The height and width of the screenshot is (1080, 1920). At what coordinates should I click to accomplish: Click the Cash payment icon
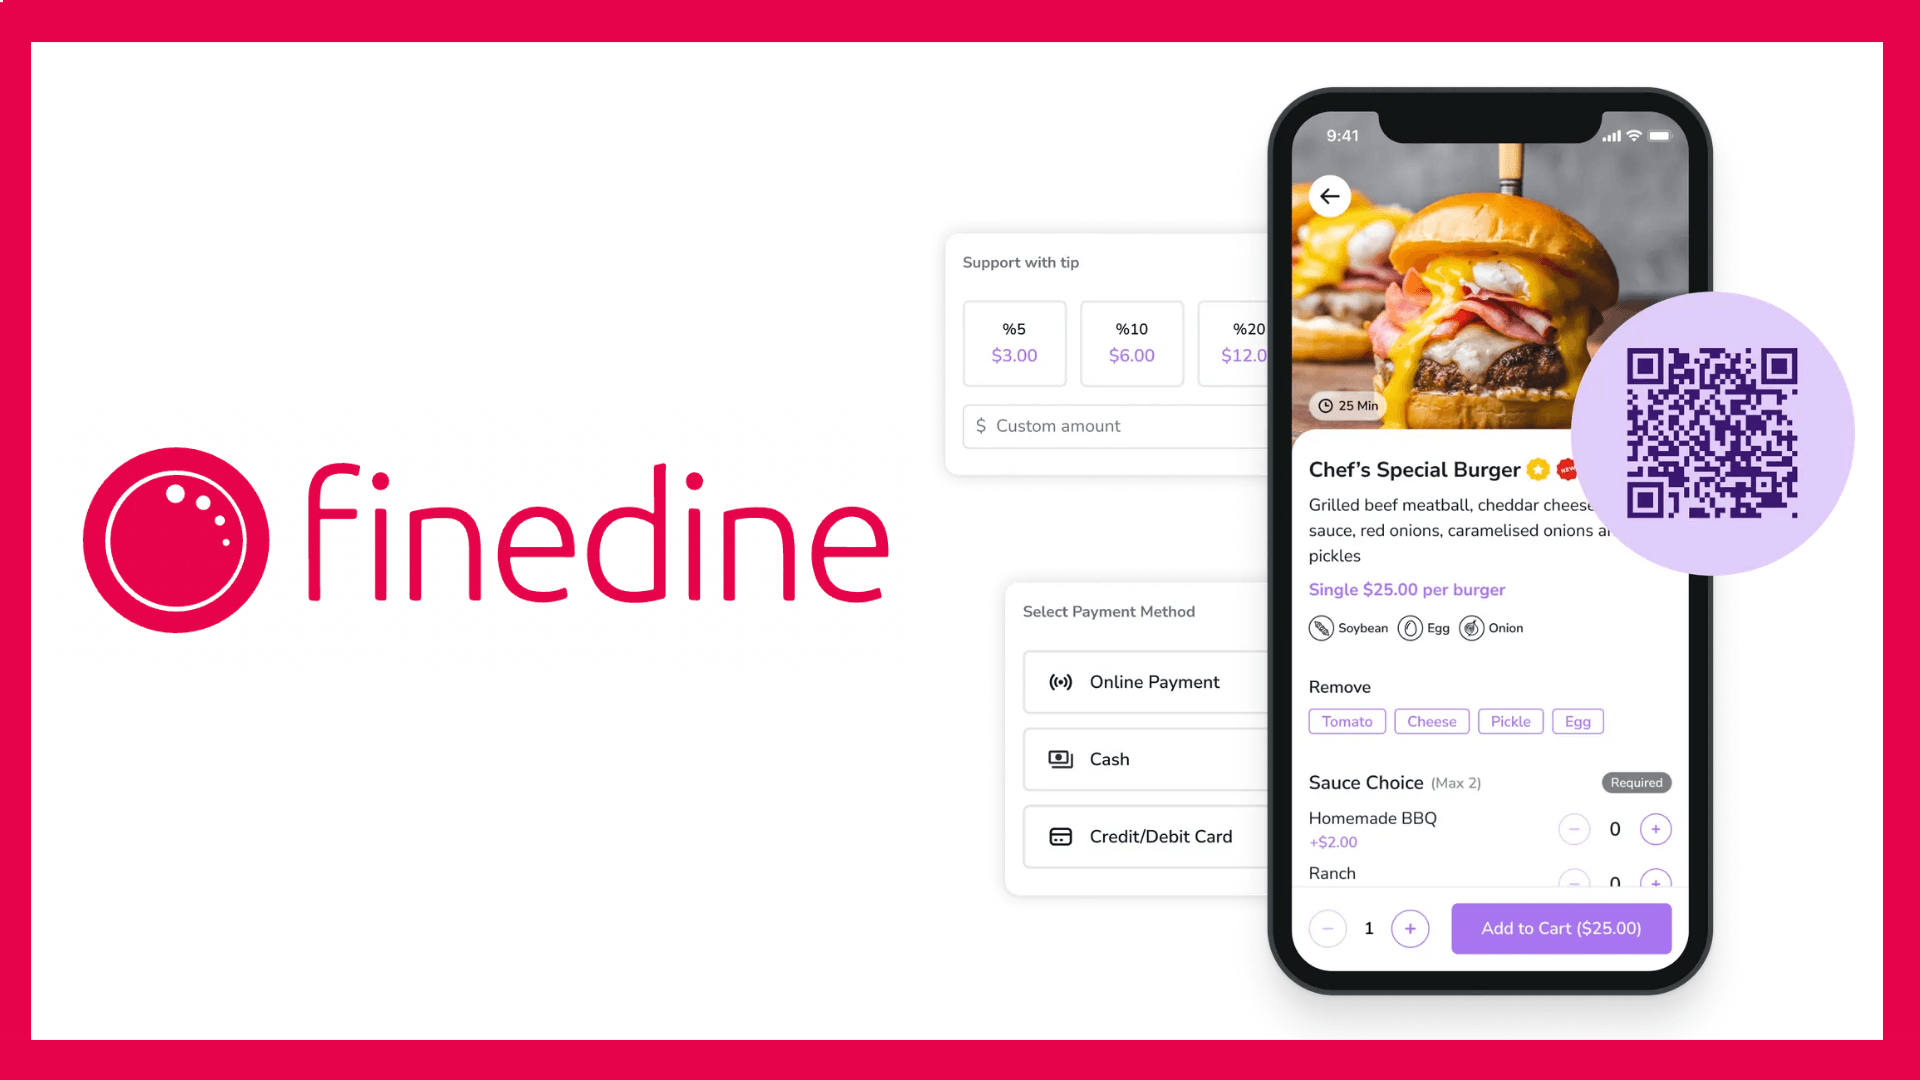coord(1062,758)
